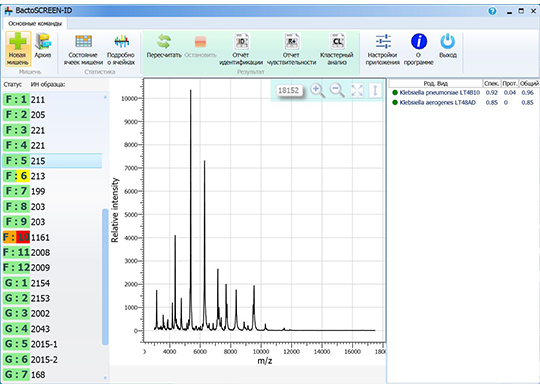This screenshot has width=540, height=388.
Task: Select sample row F:1 211
Action: click(x=52, y=100)
